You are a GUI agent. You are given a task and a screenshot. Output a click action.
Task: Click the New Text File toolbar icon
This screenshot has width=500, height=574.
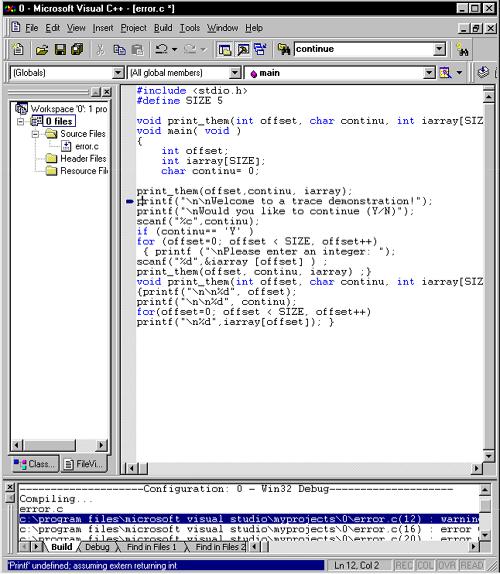[x=18, y=49]
